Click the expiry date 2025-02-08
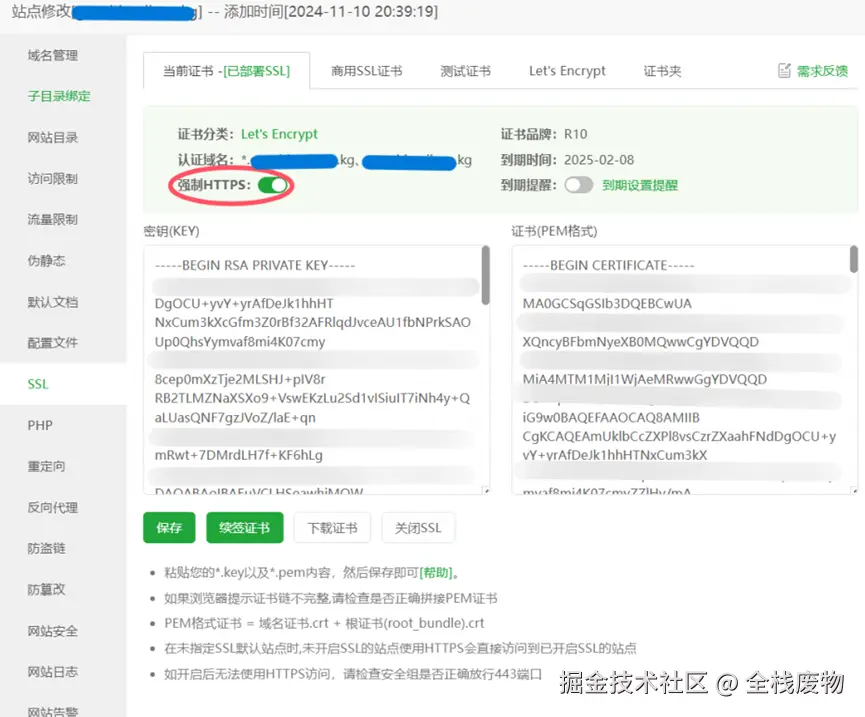The width and height of the screenshot is (865, 717). (x=599, y=160)
